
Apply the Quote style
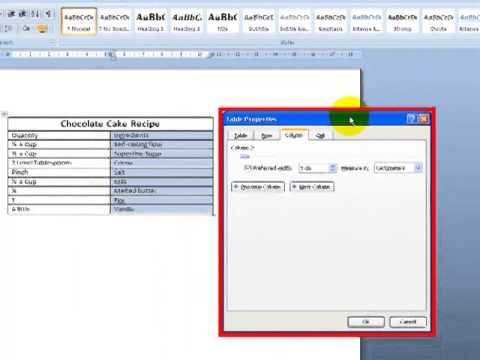(439, 21)
